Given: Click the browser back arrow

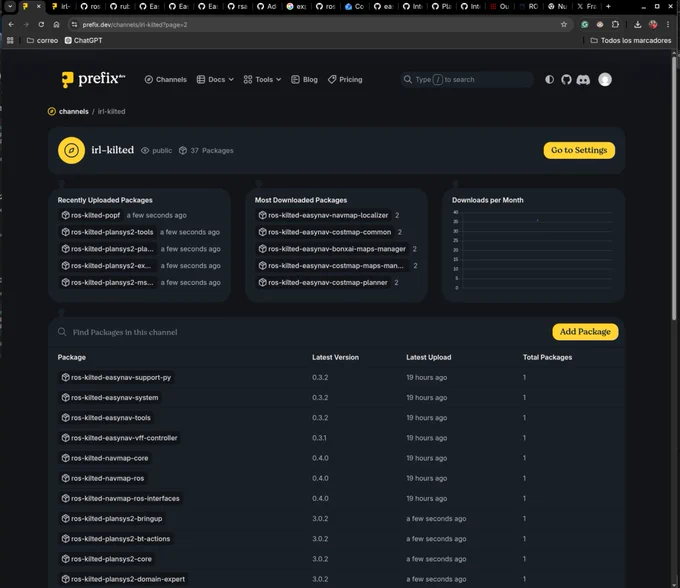Looking at the screenshot, I should [11, 24].
